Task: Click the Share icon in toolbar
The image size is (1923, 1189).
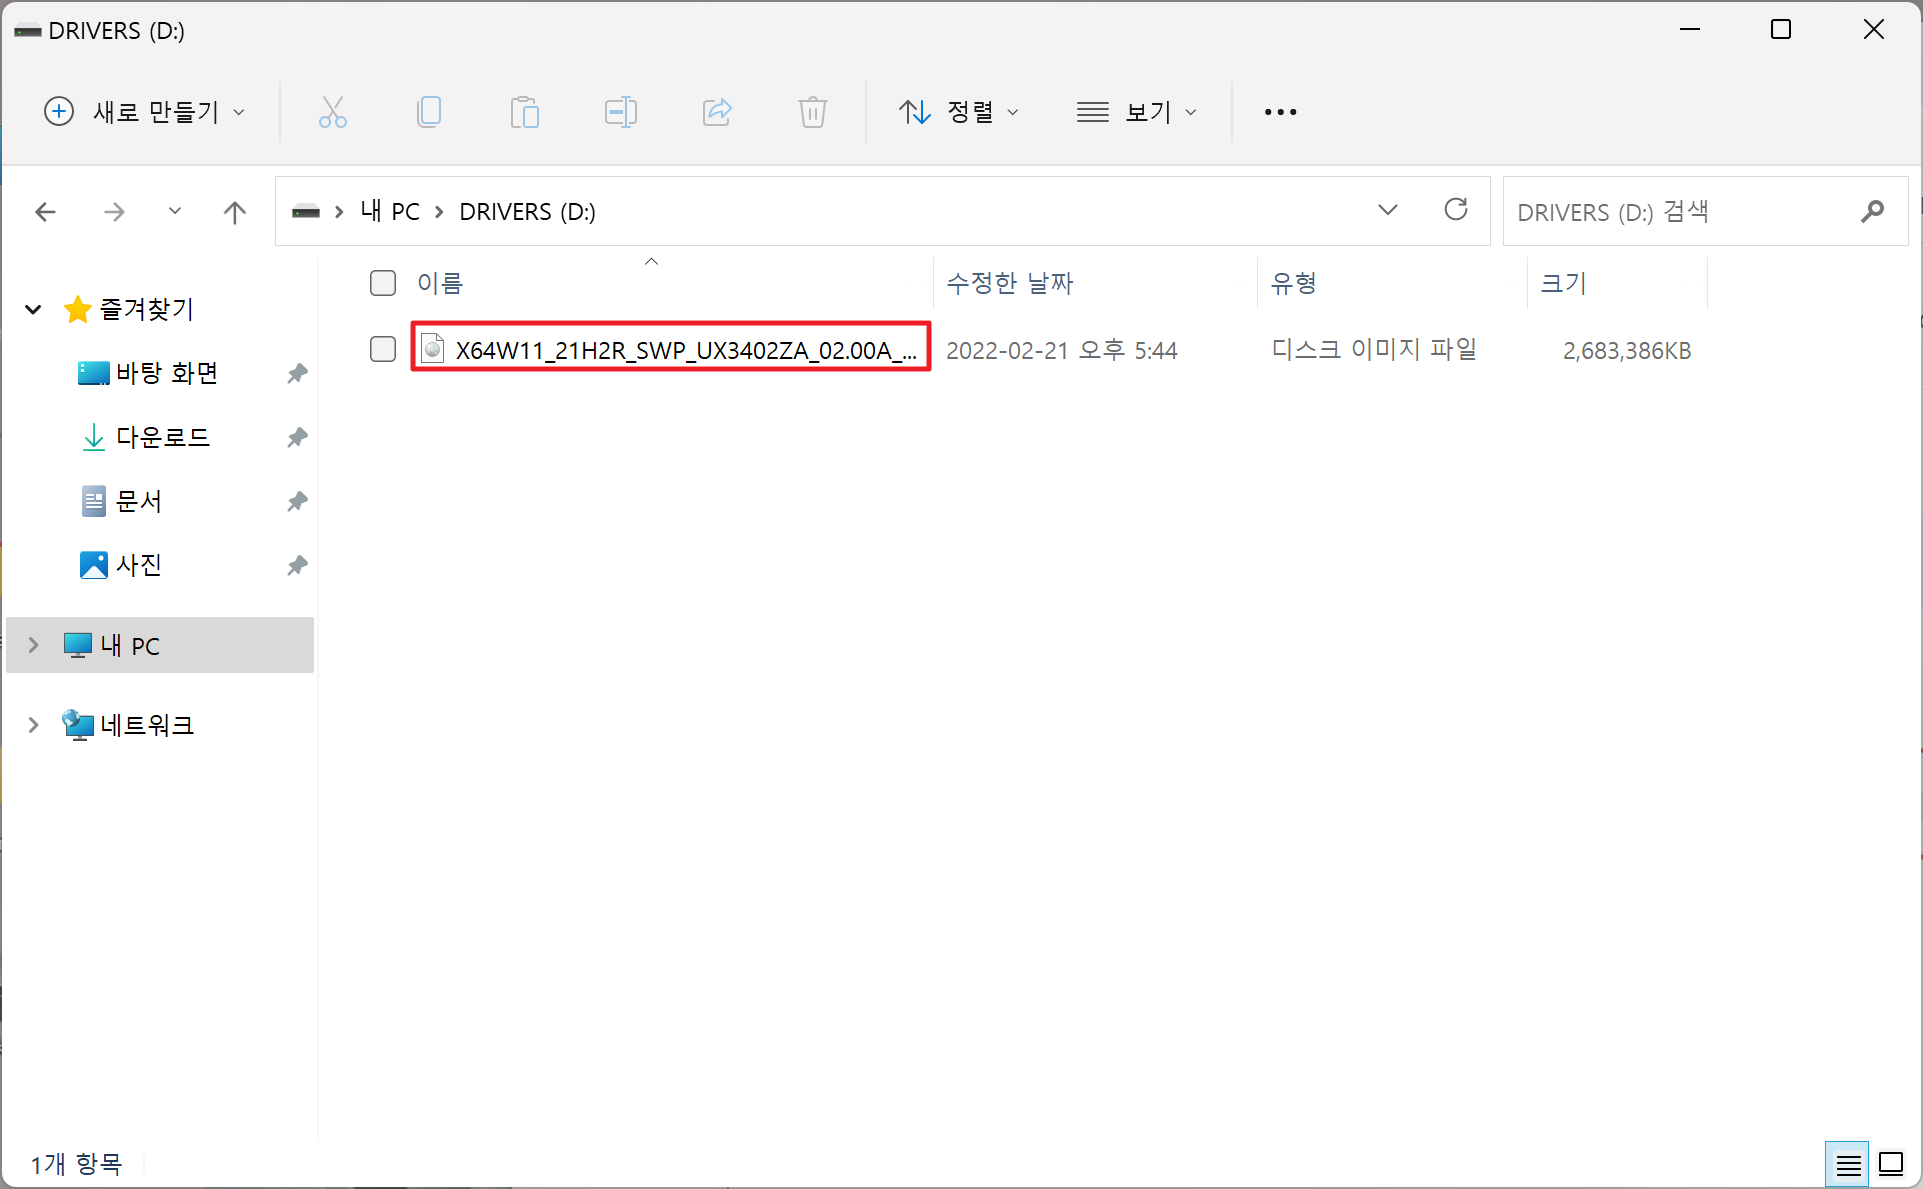Action: [717, 112]
